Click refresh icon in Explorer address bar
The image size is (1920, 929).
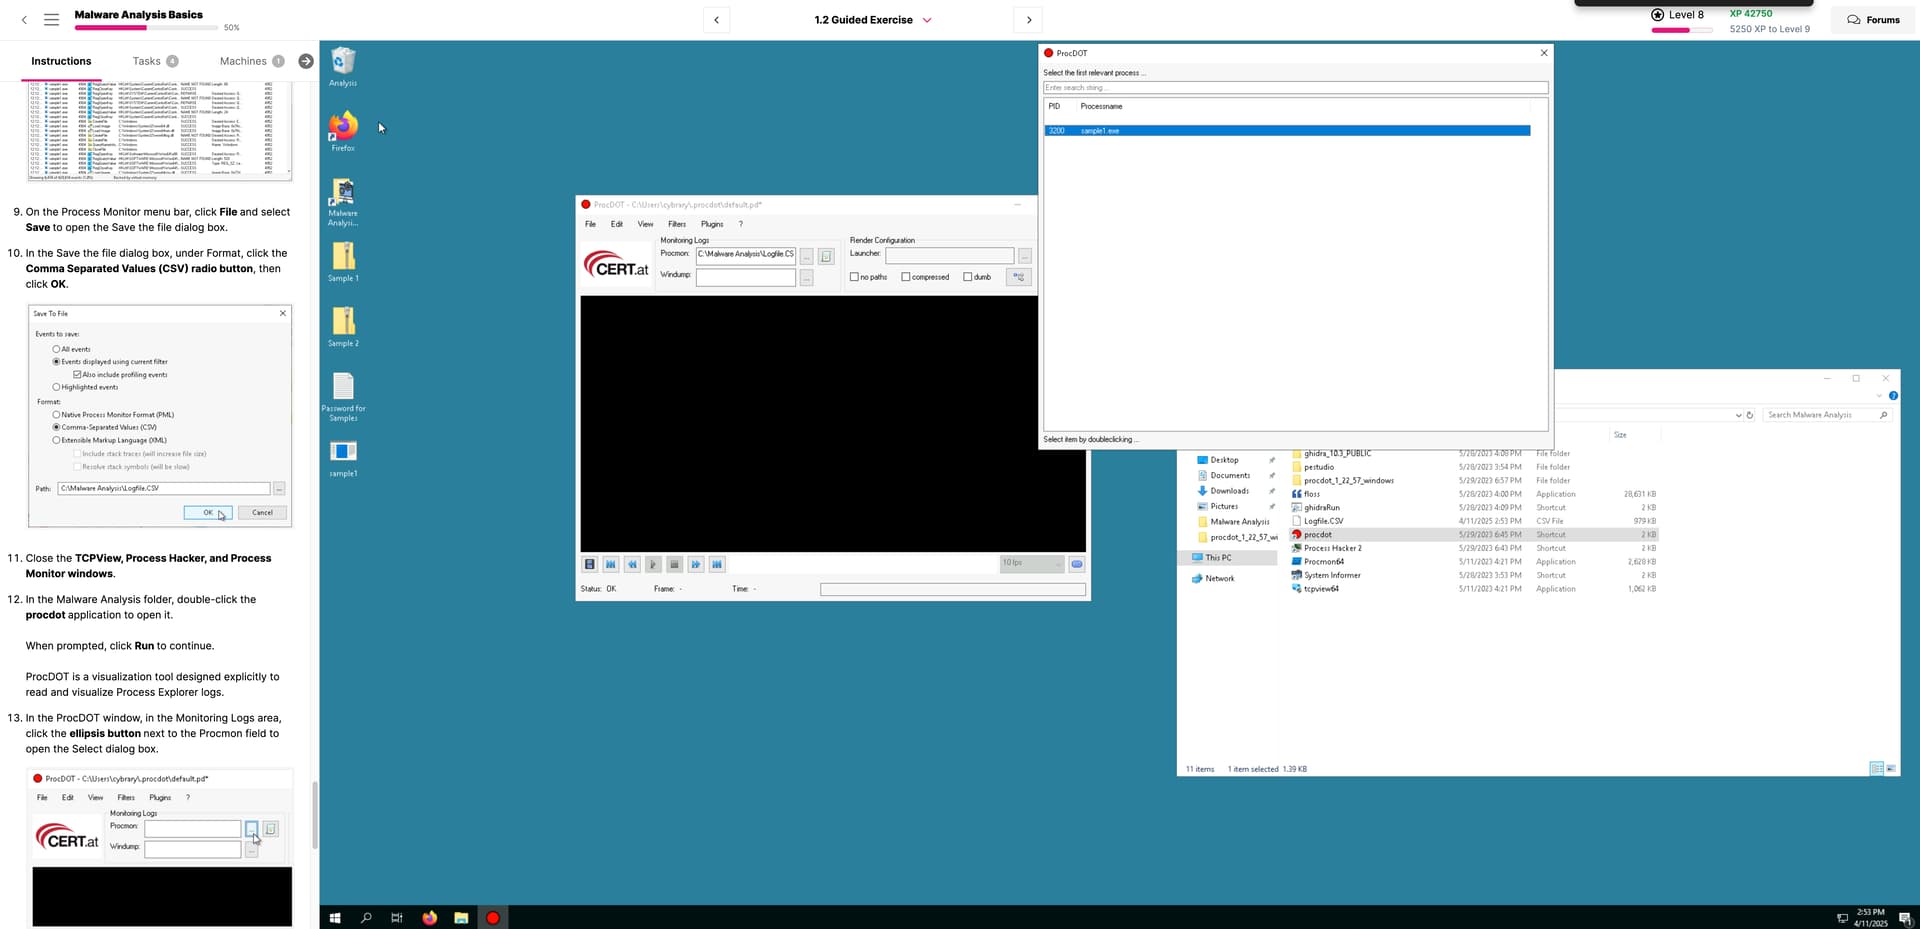pyautogui.click(x=1750, y=415)
